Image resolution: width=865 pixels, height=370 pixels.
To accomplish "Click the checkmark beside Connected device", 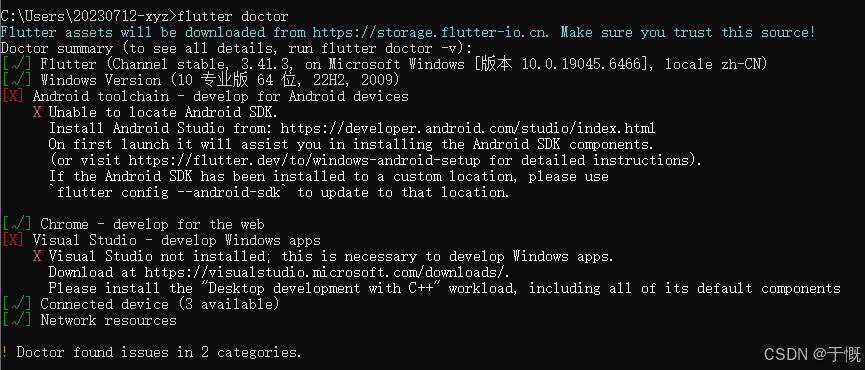I will [x=16, y=304].
